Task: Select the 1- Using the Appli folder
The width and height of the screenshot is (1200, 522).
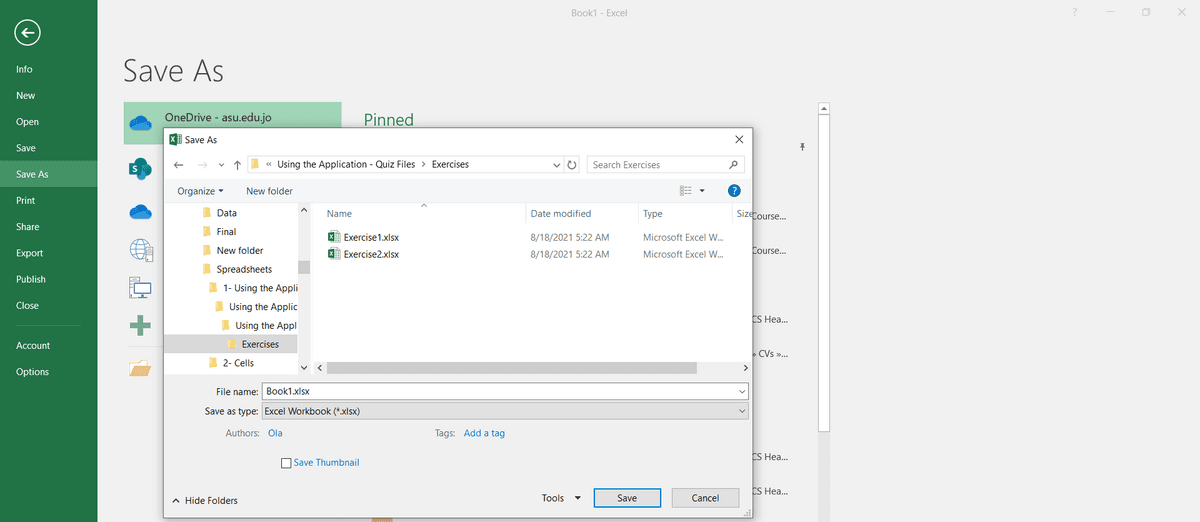Action: 258,288
